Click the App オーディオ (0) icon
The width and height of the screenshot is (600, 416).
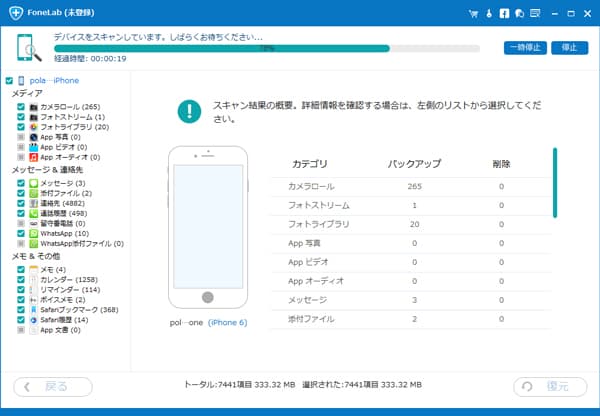coord(34,157)
